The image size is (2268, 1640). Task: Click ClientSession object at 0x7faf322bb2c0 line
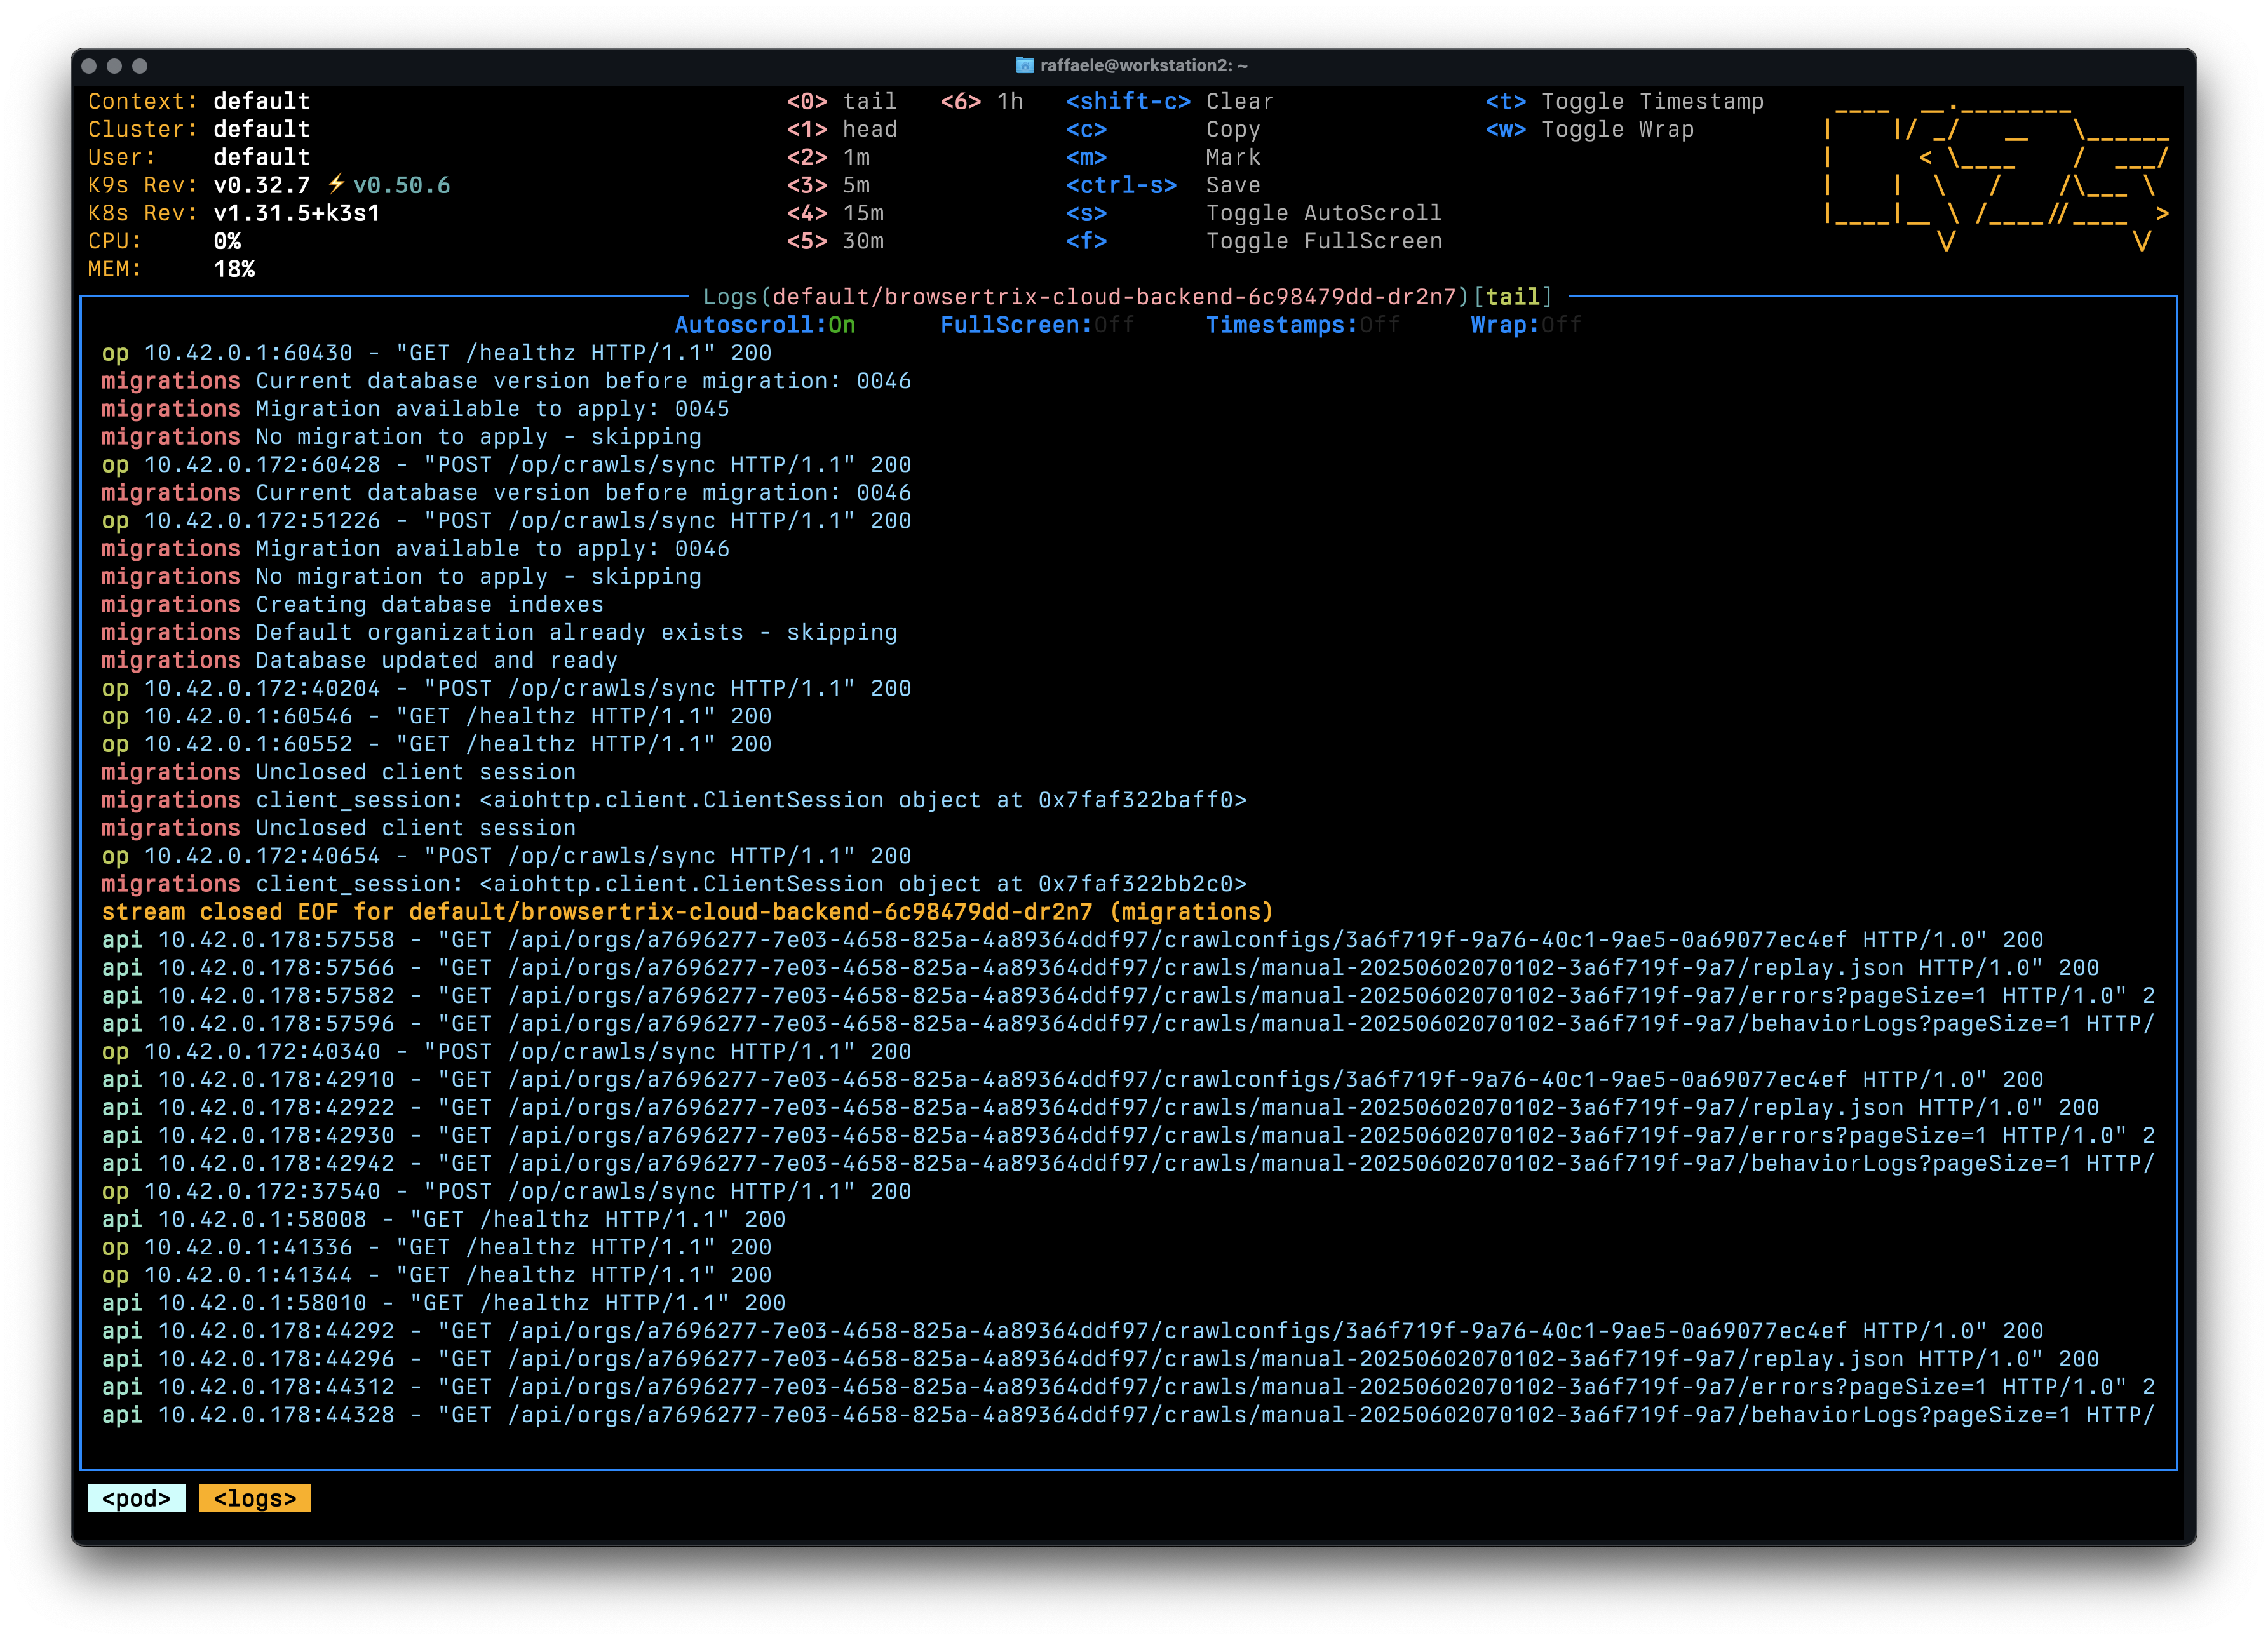click(674, 885)
